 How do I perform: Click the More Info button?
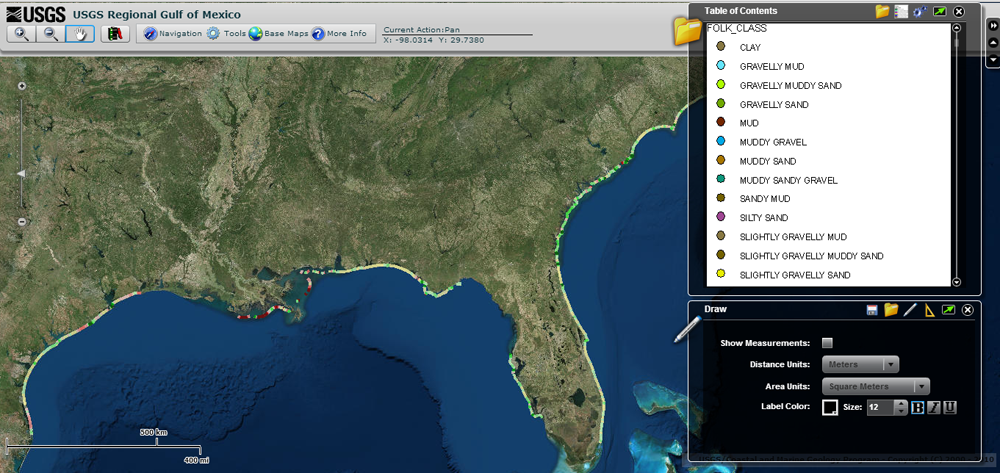coord(340,34)
